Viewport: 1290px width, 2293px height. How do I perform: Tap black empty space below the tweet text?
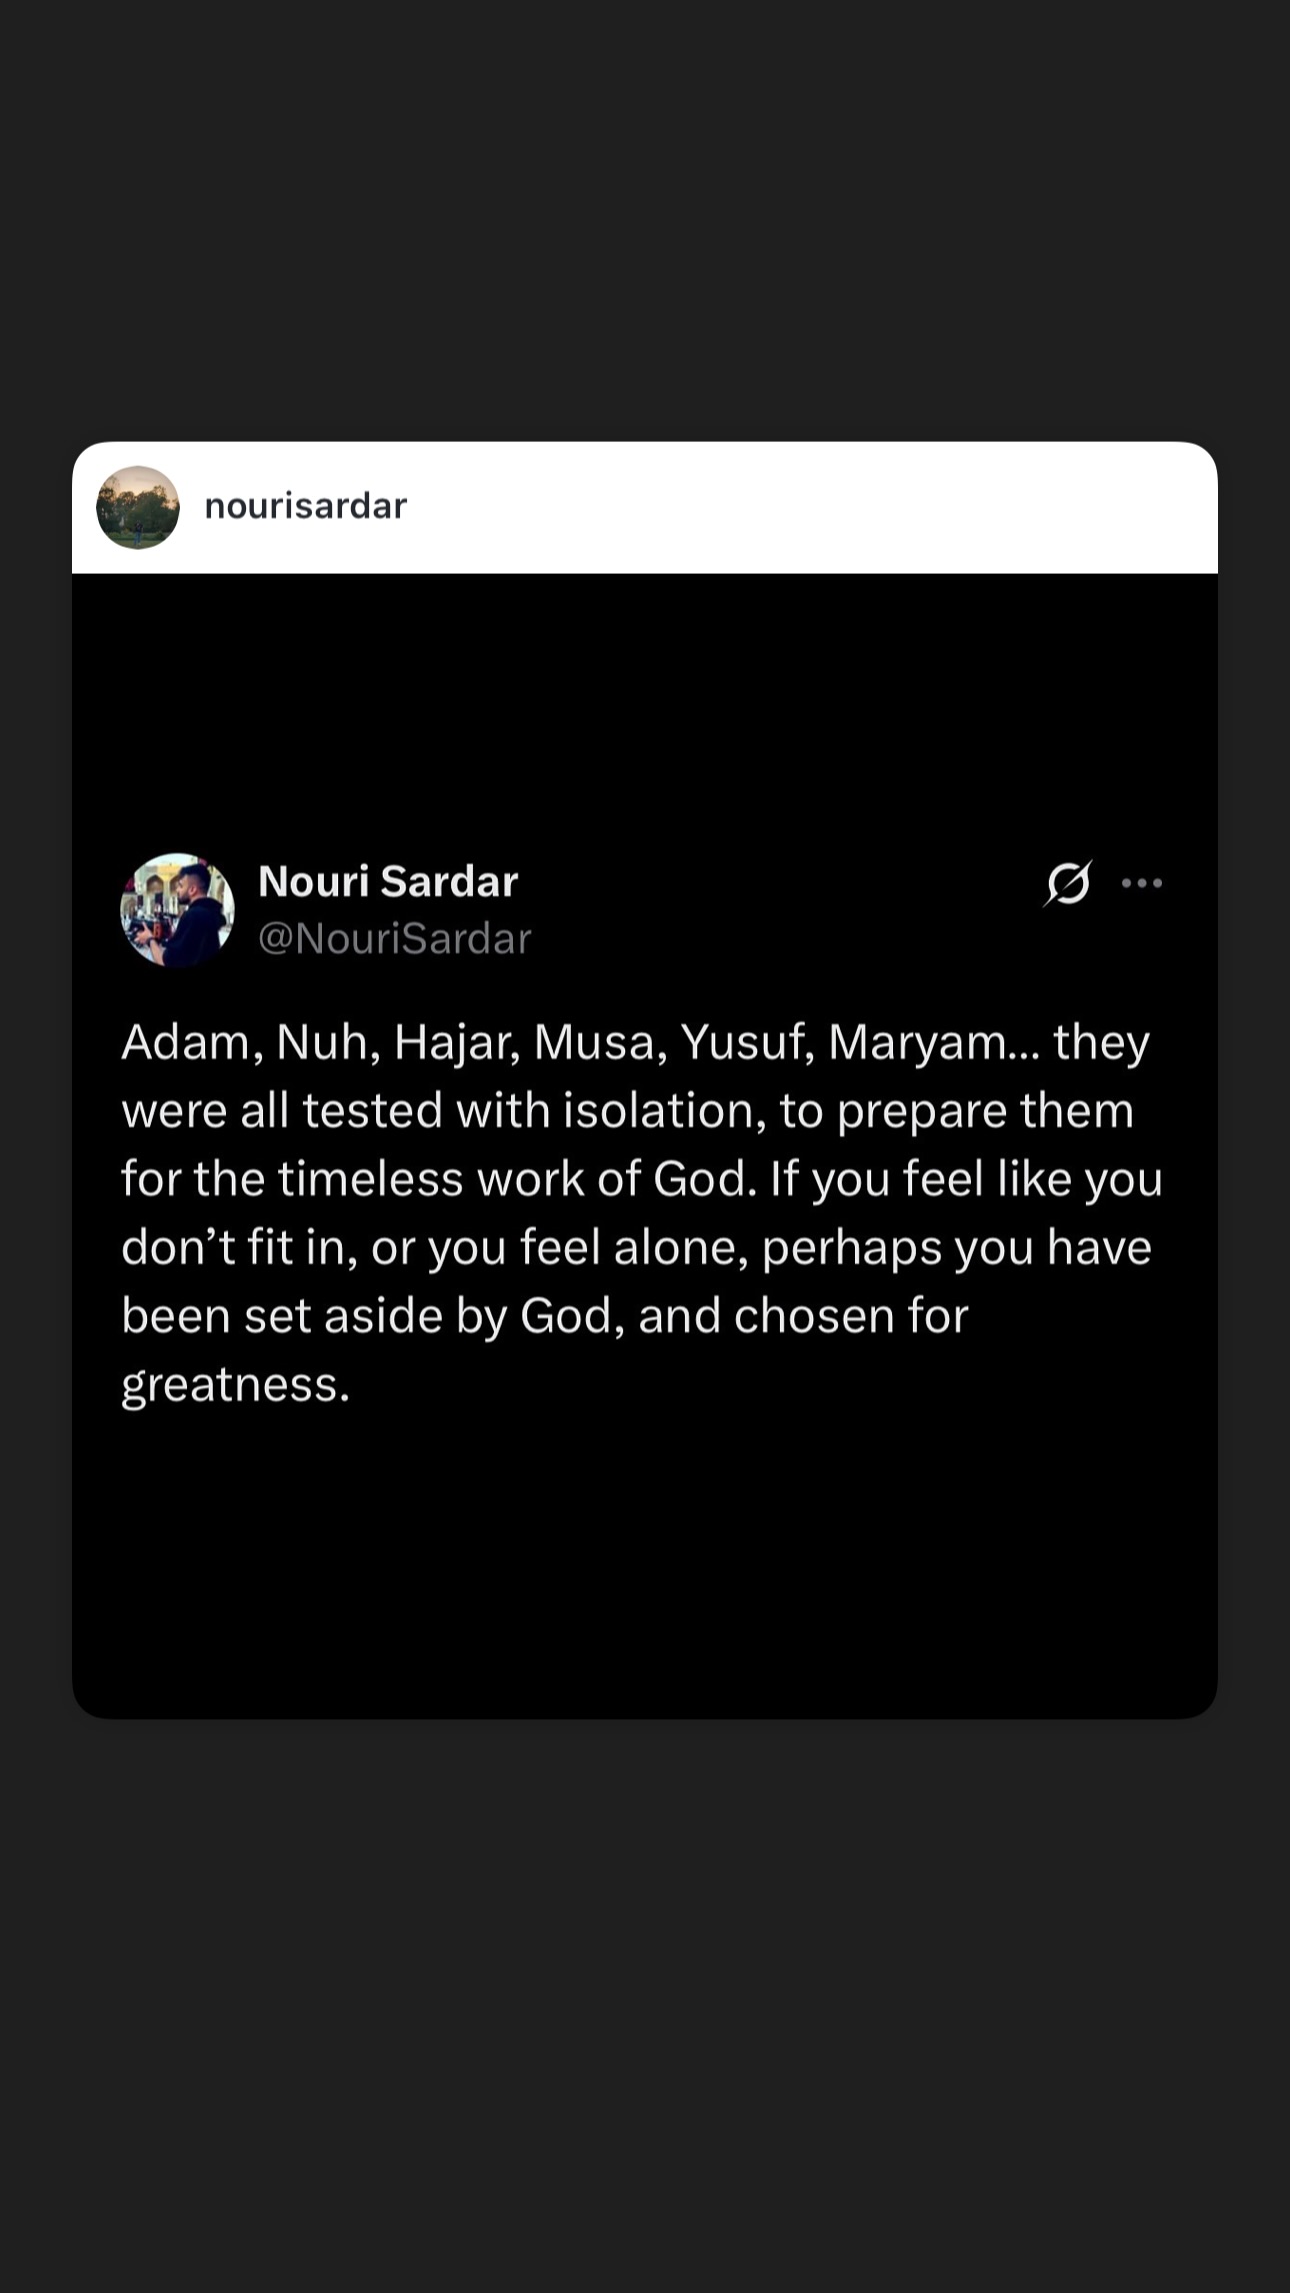645,1560
